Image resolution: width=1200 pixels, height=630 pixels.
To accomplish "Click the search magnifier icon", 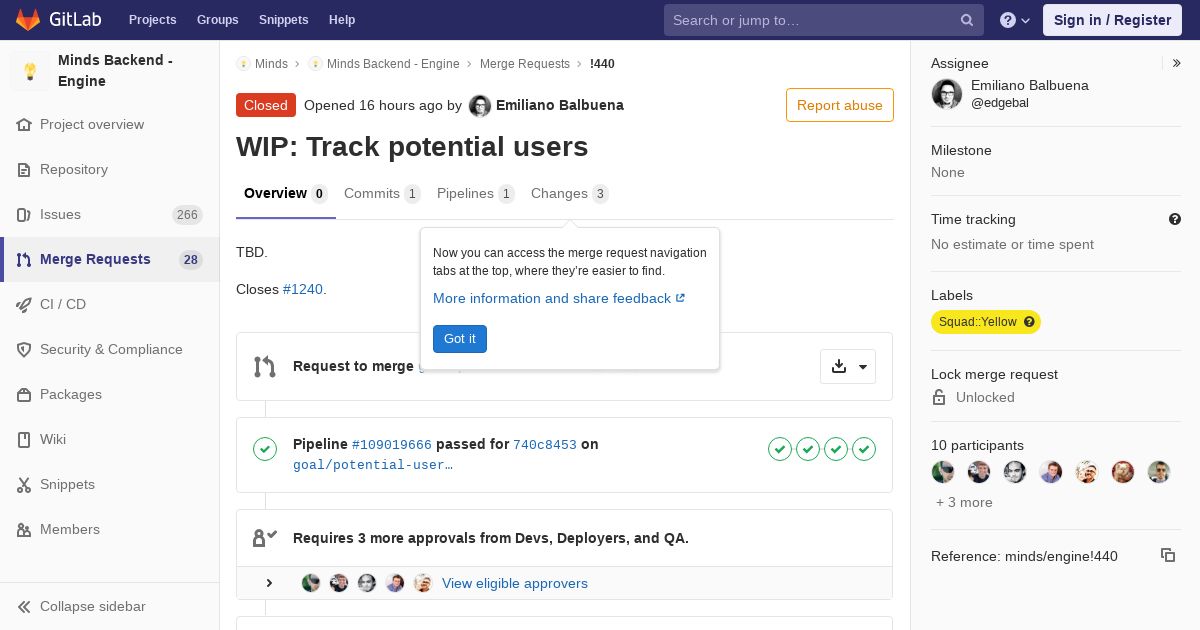I will (x=967, y=20).
